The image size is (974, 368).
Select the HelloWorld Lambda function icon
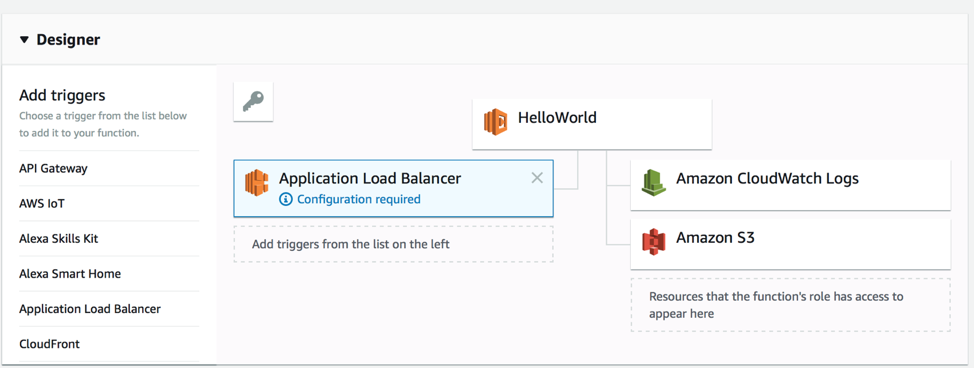(x=495, y=122)
